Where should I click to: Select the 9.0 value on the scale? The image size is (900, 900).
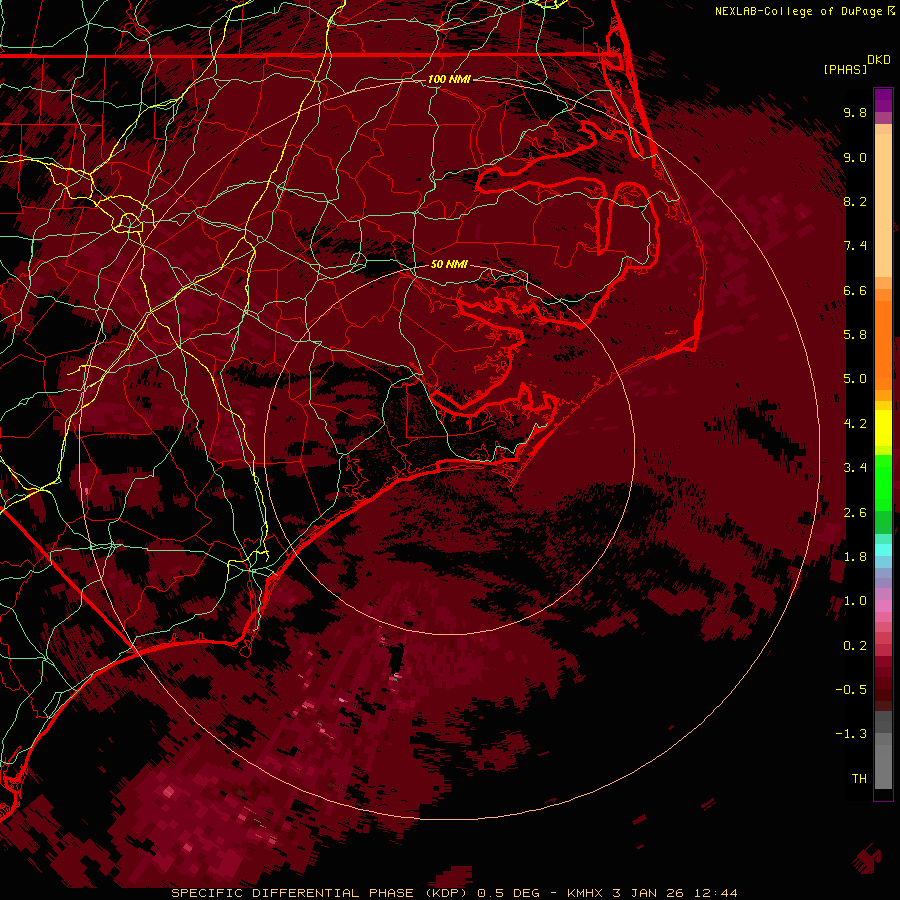pos(855,157)
